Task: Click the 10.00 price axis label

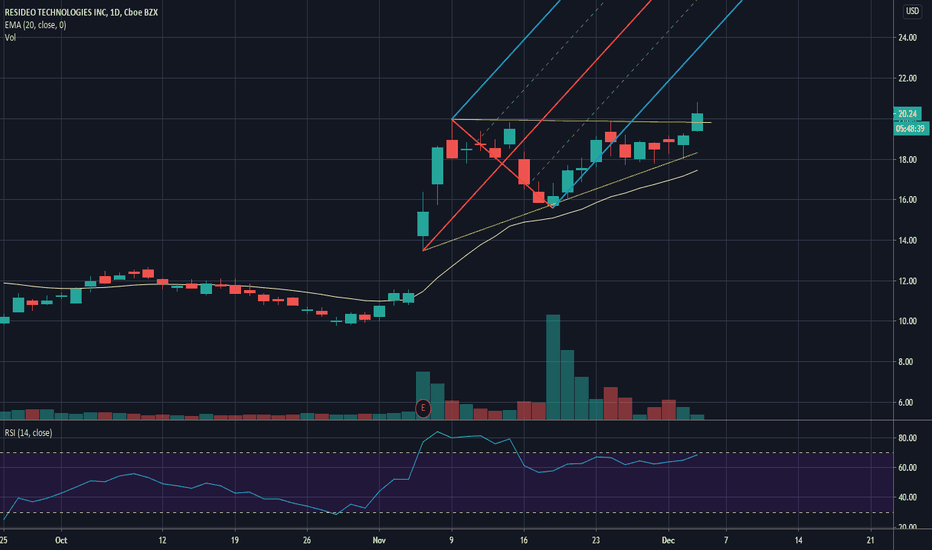Action: (x=907, y=321)
